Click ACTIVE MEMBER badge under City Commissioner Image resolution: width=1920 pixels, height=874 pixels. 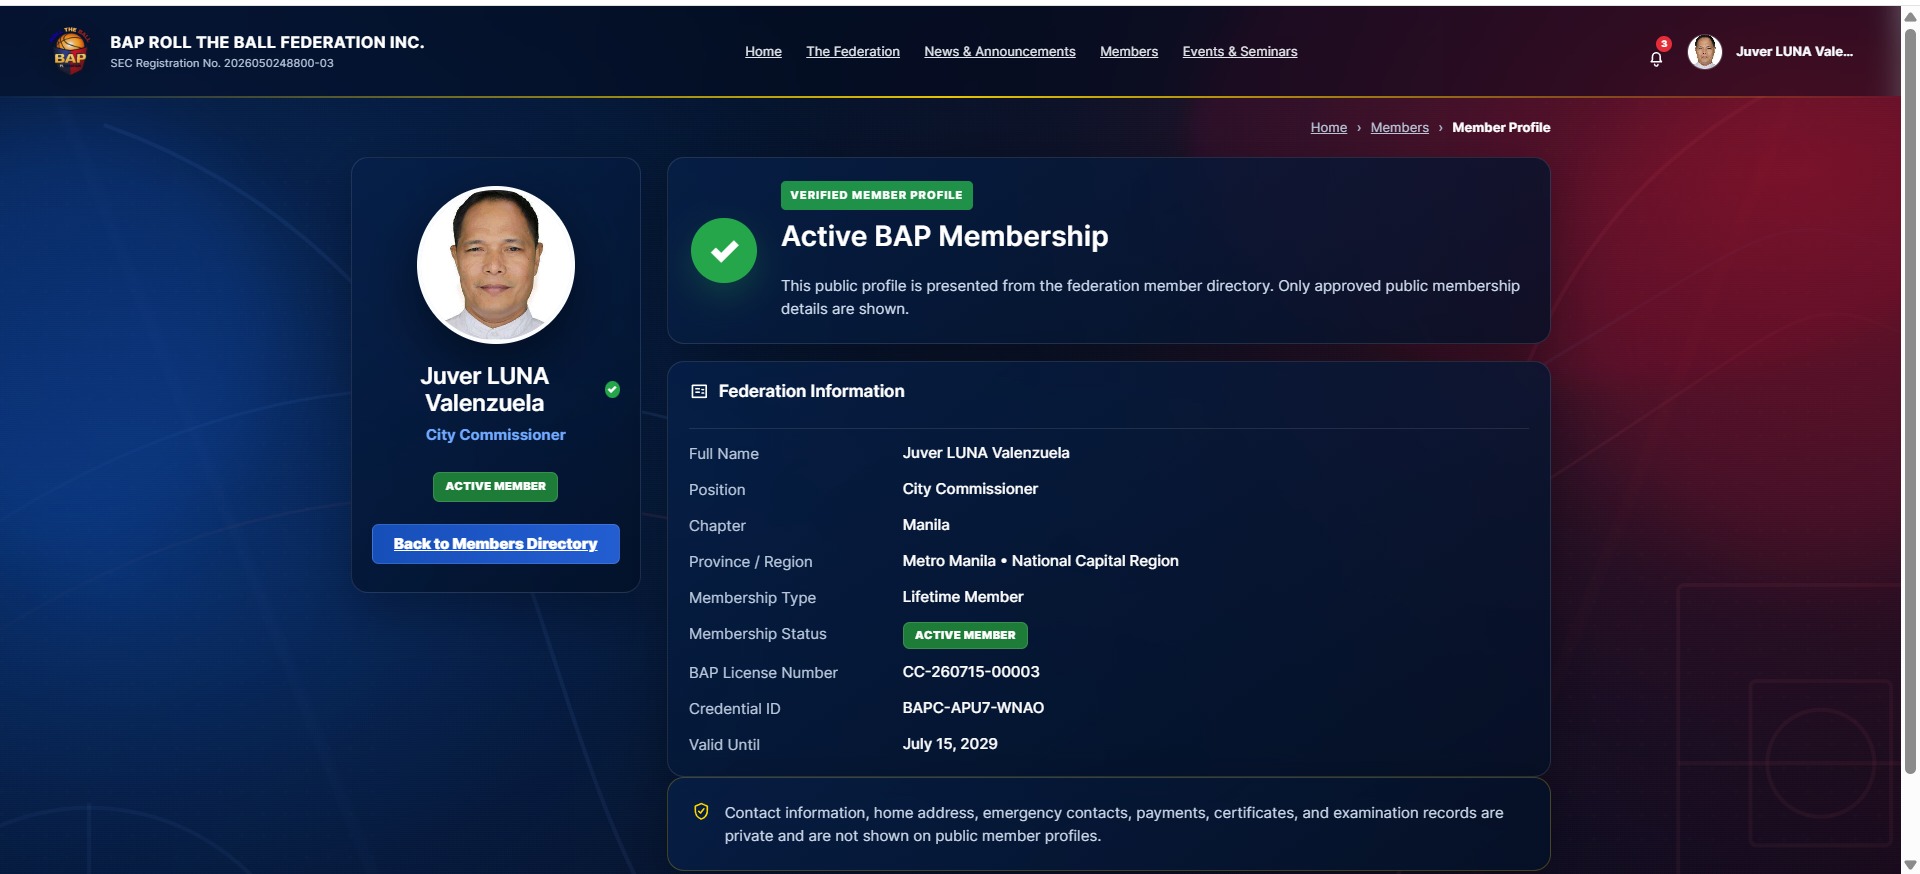(496, 487)
